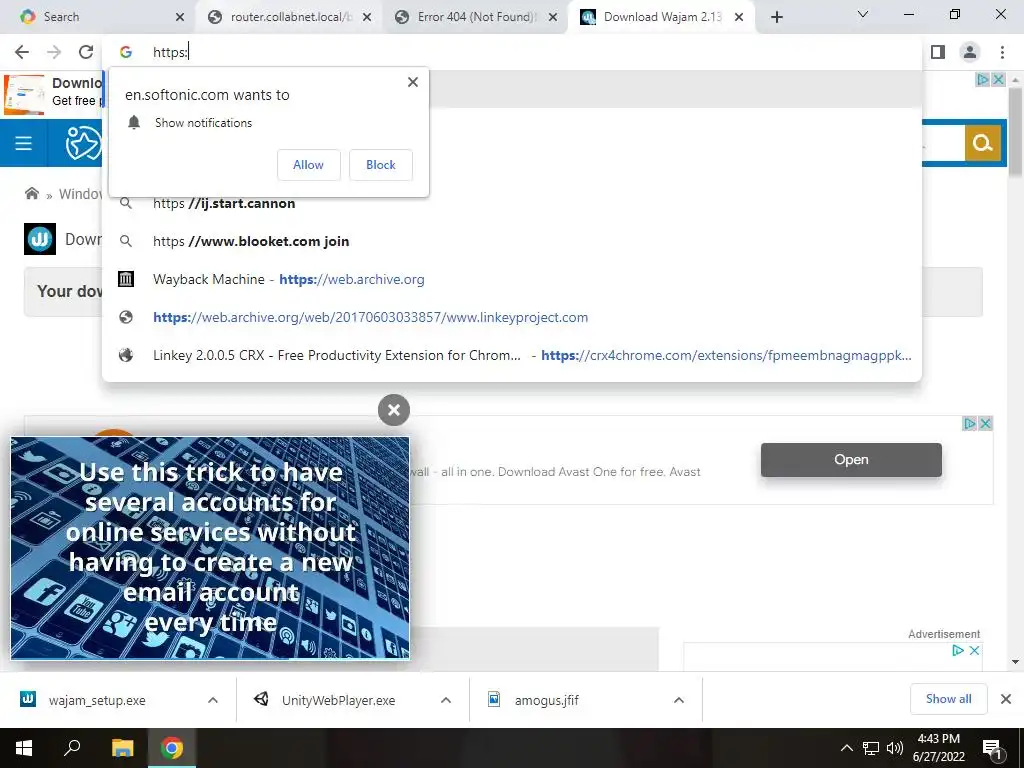Screen dimensions: 1024x768
Task: Close the Download Wajam tab
Action: [739, 17]
